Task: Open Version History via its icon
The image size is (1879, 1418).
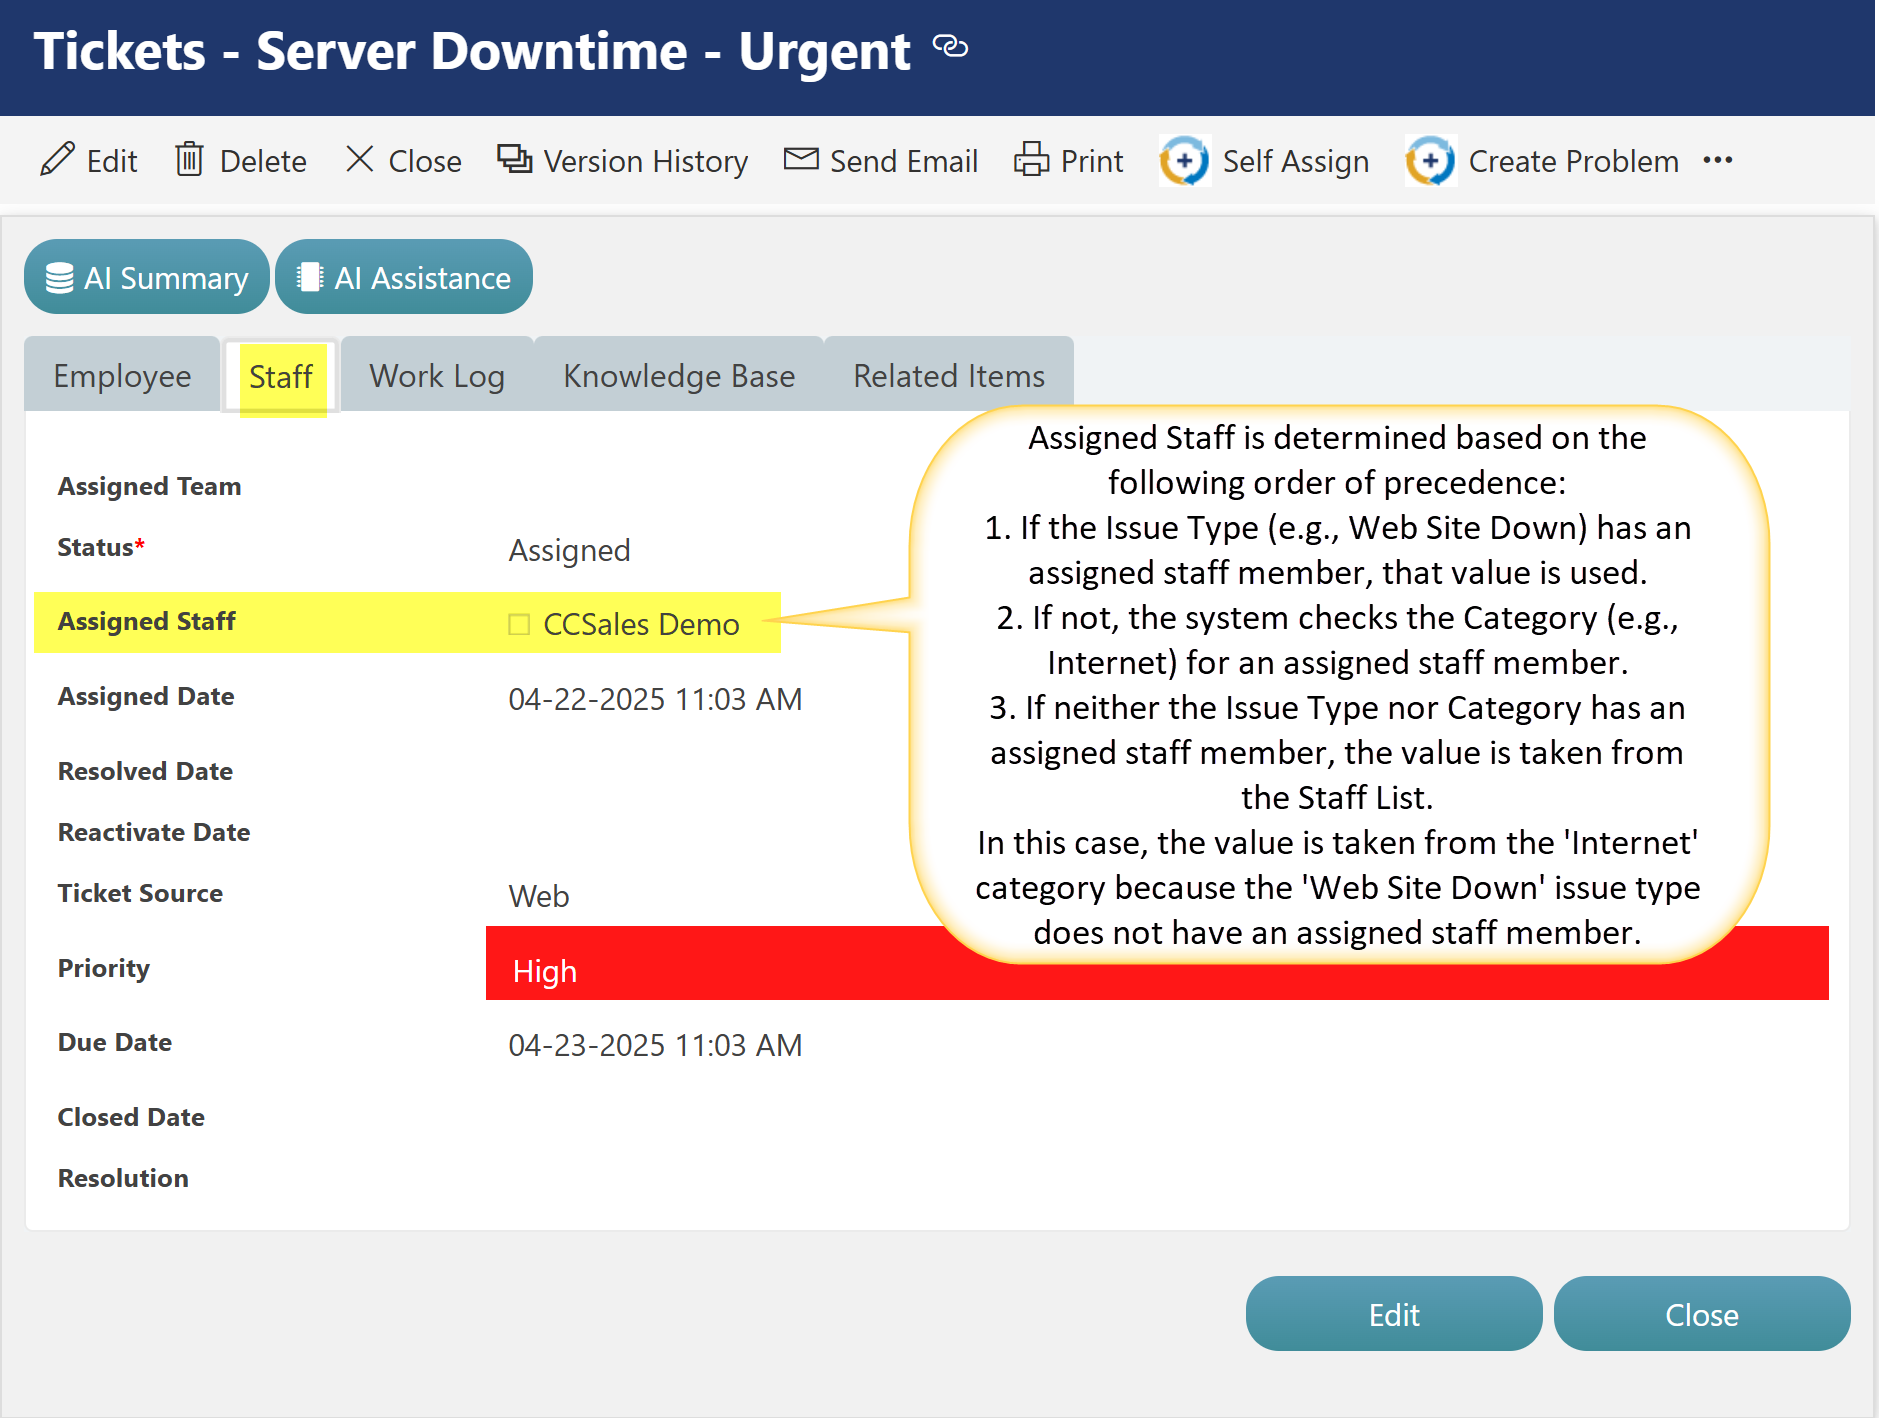Action: pos(515,160)
